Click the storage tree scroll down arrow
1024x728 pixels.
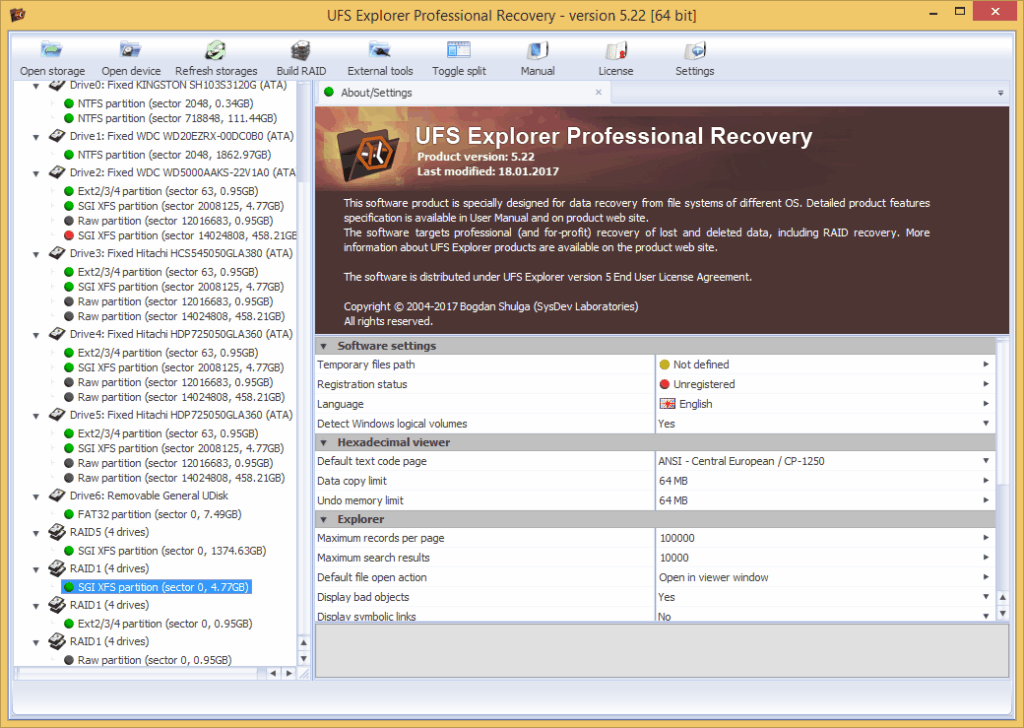(x=304, y=658)
